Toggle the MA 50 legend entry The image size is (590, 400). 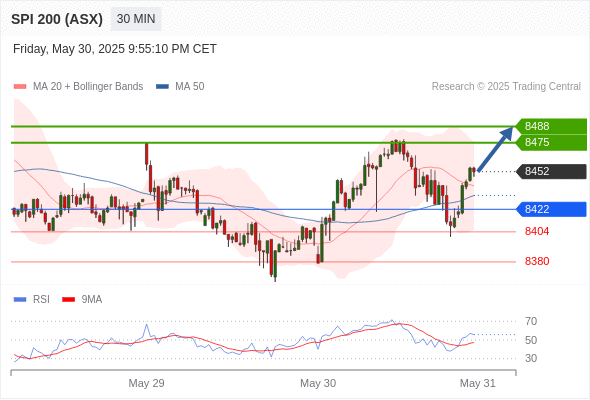180,87
